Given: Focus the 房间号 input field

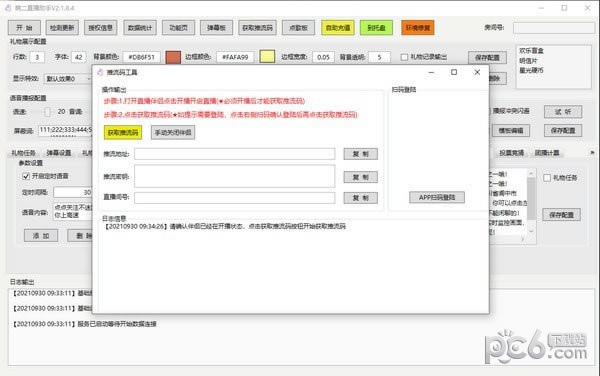Looking at the screenshot, I should [x=554, y=28].
